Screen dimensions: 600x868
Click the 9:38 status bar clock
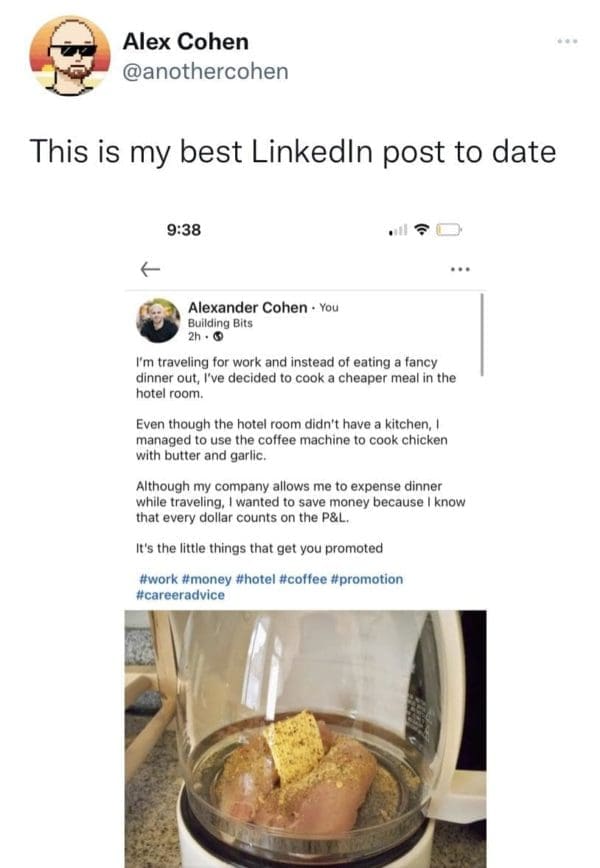(x=184, y=229)
